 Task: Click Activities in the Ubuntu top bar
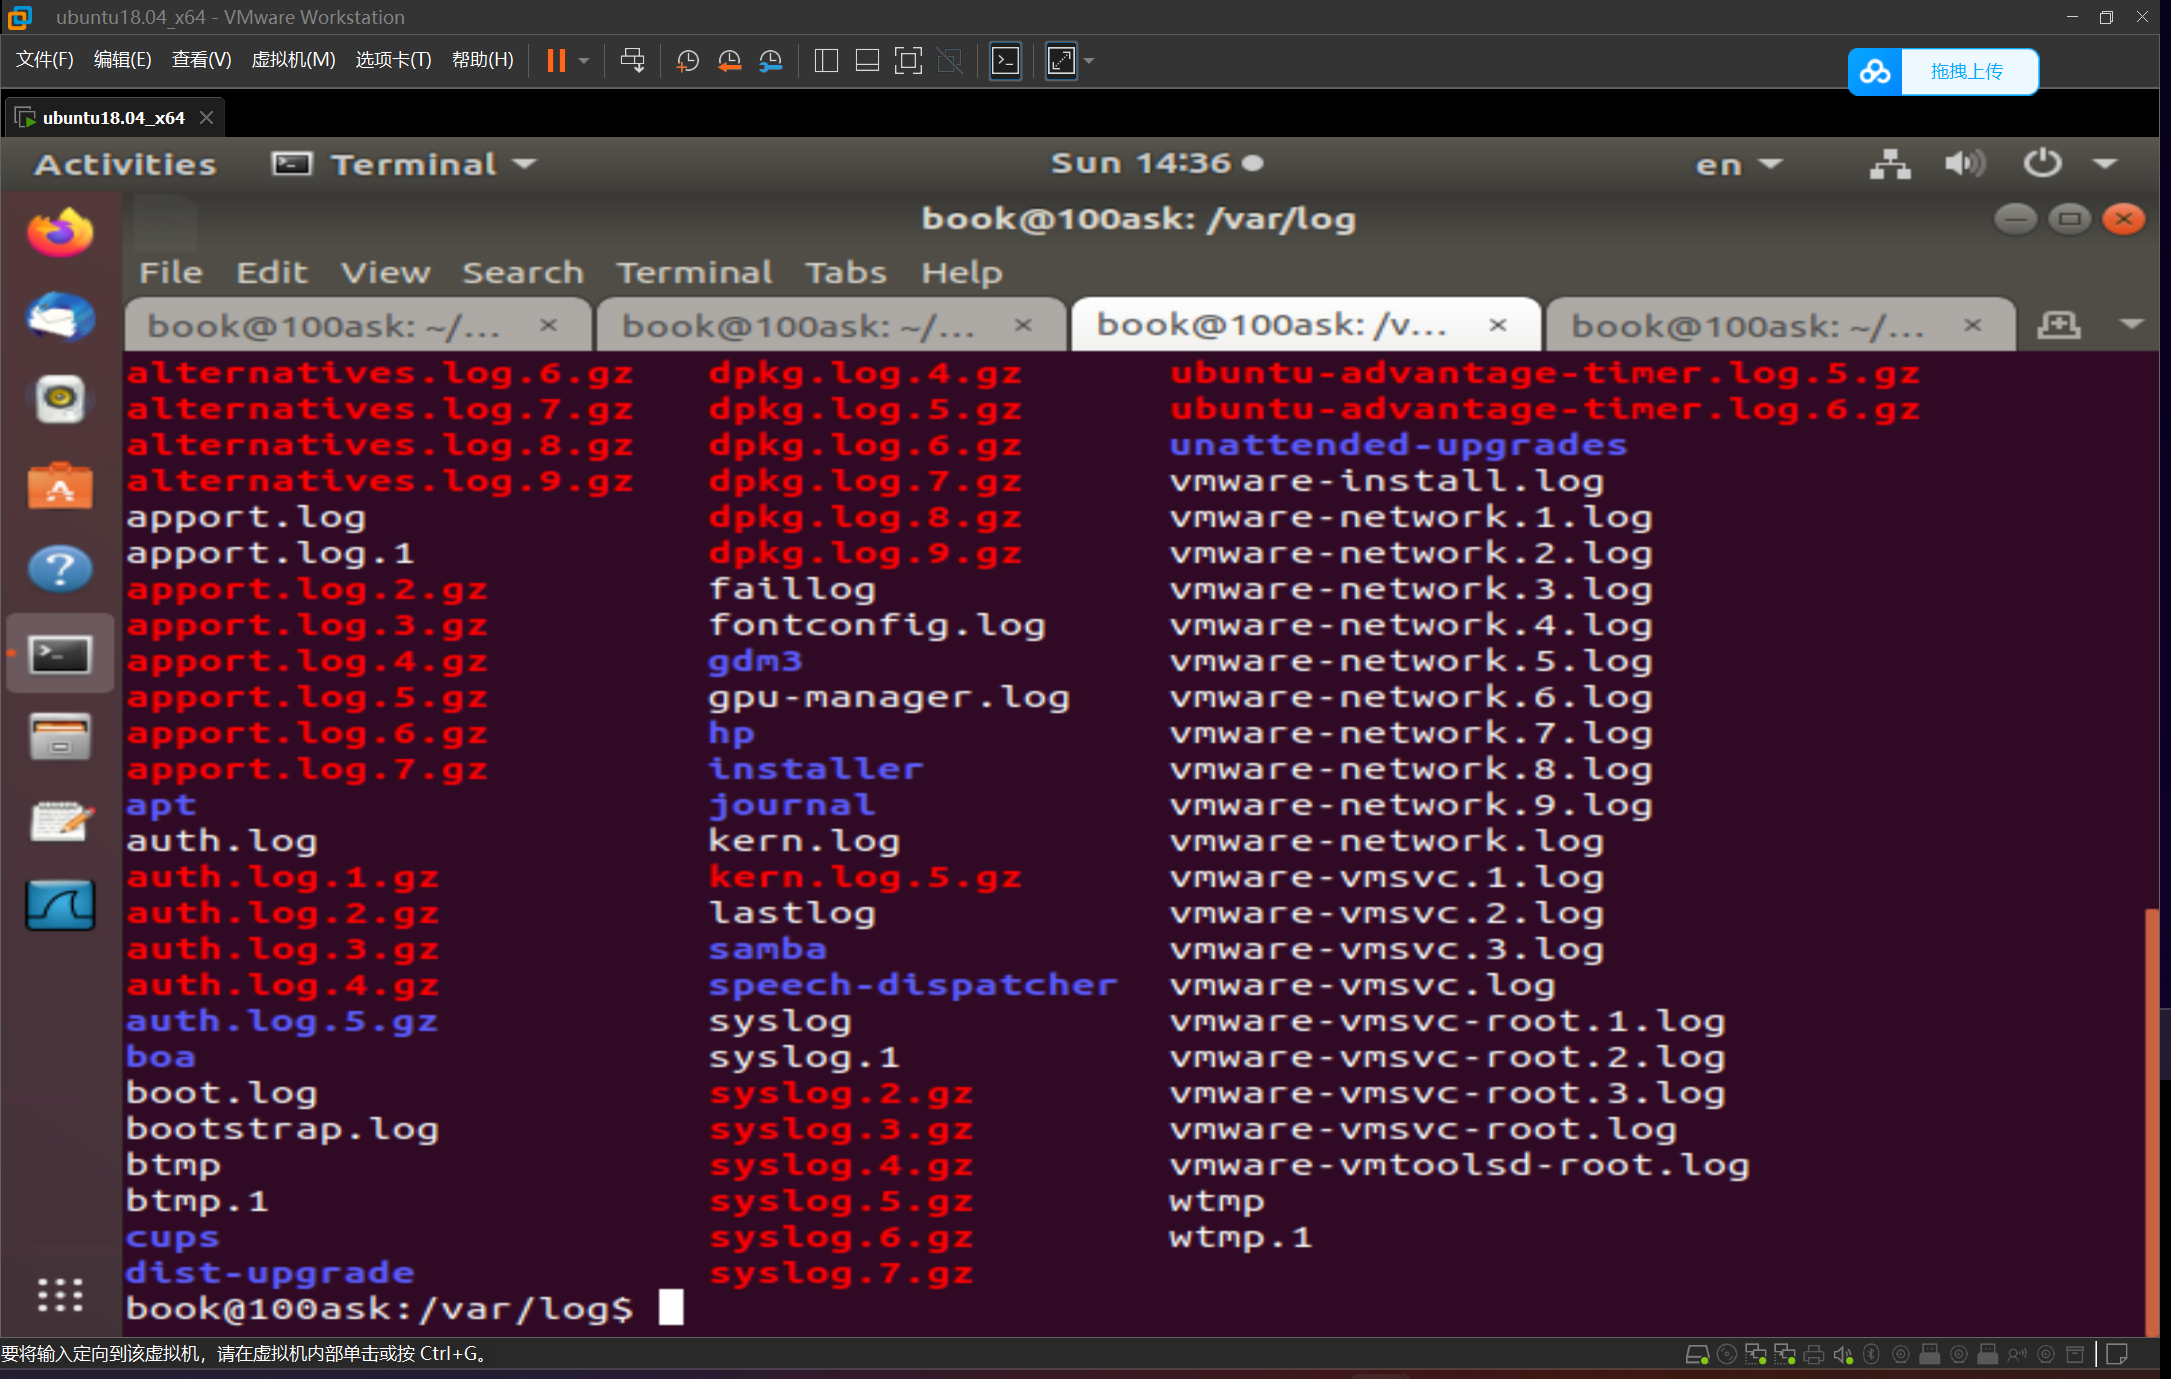[x=124, y=163]
